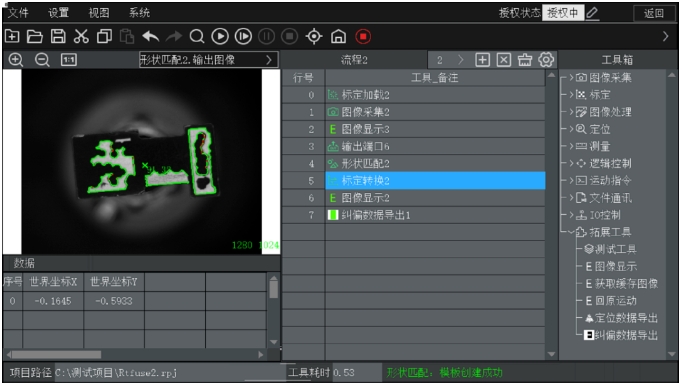The height and width of the screenshot is (386, 682).
Task: Click the 世界坐标X value -0.1645
Action: pyautogui.click(x=53, y=301)
